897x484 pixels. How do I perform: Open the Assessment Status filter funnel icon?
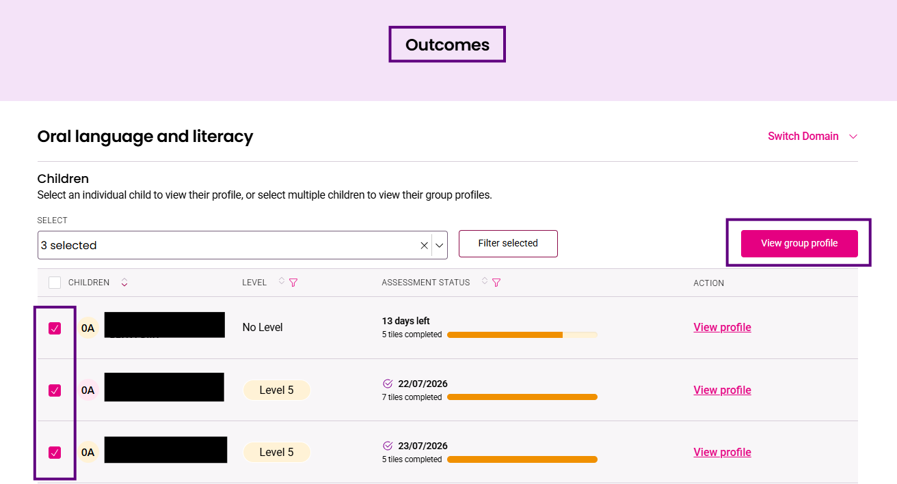click(x=497, y=283)
